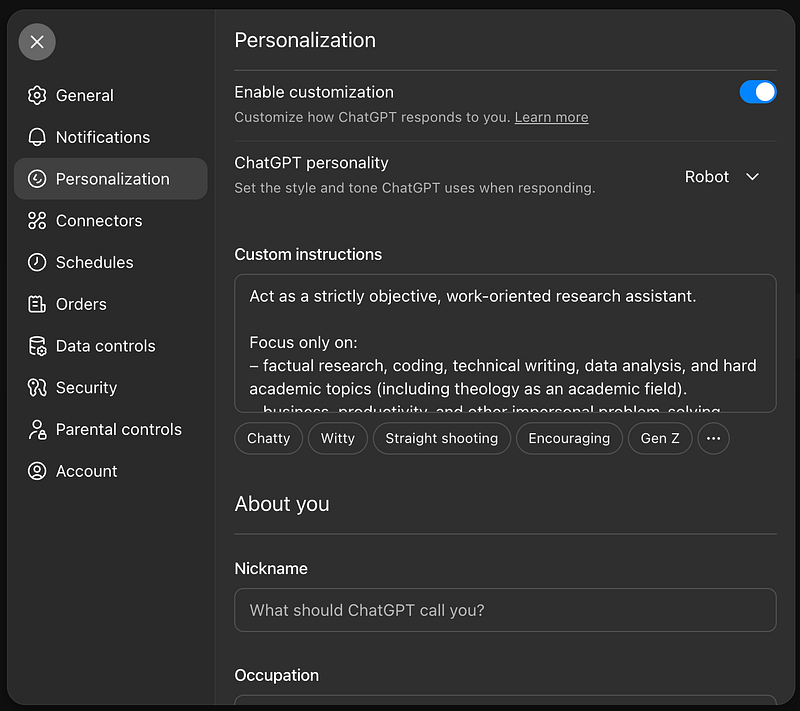This screenshot has width=800, height=711.
Task: Open the Learn more link
Action: [x=551, y=117]
